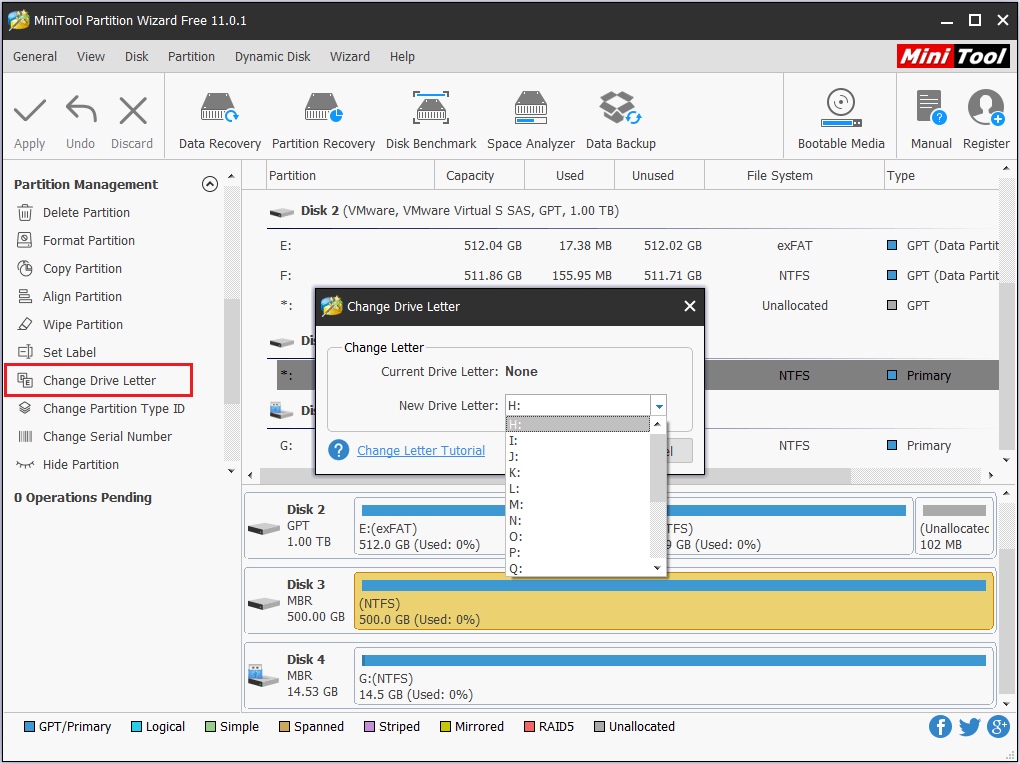
Task: Click the Disk 2 header row in list
Action: pos(632,211)
